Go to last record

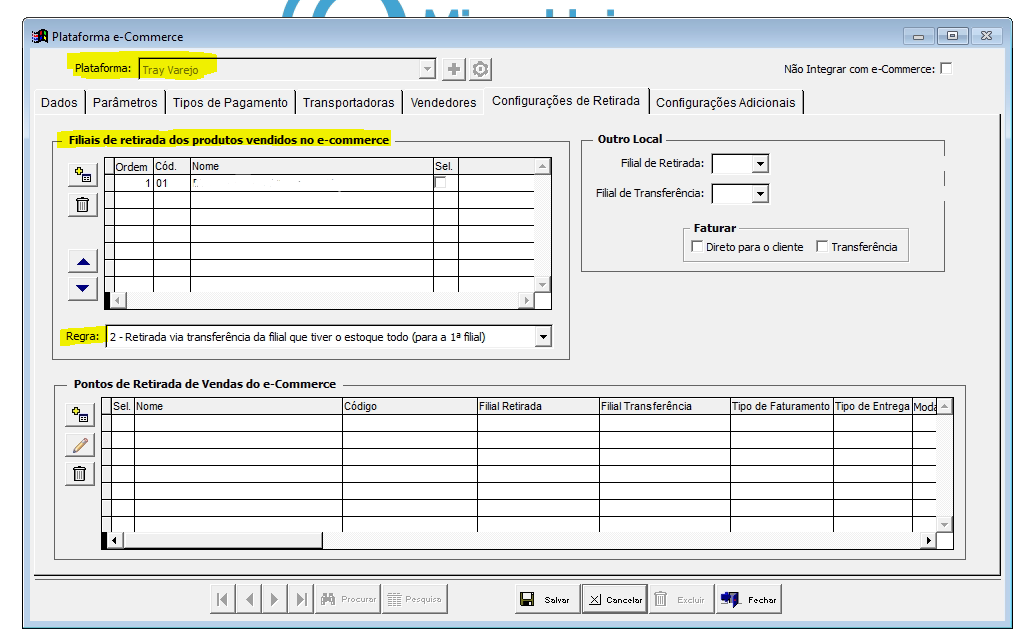[x=301, y=599]
